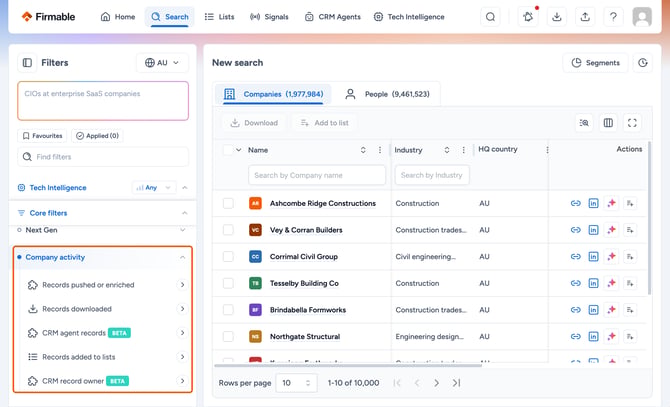
Task: Click the table vertical scrollbar
Action: click(x=649, y=218)
